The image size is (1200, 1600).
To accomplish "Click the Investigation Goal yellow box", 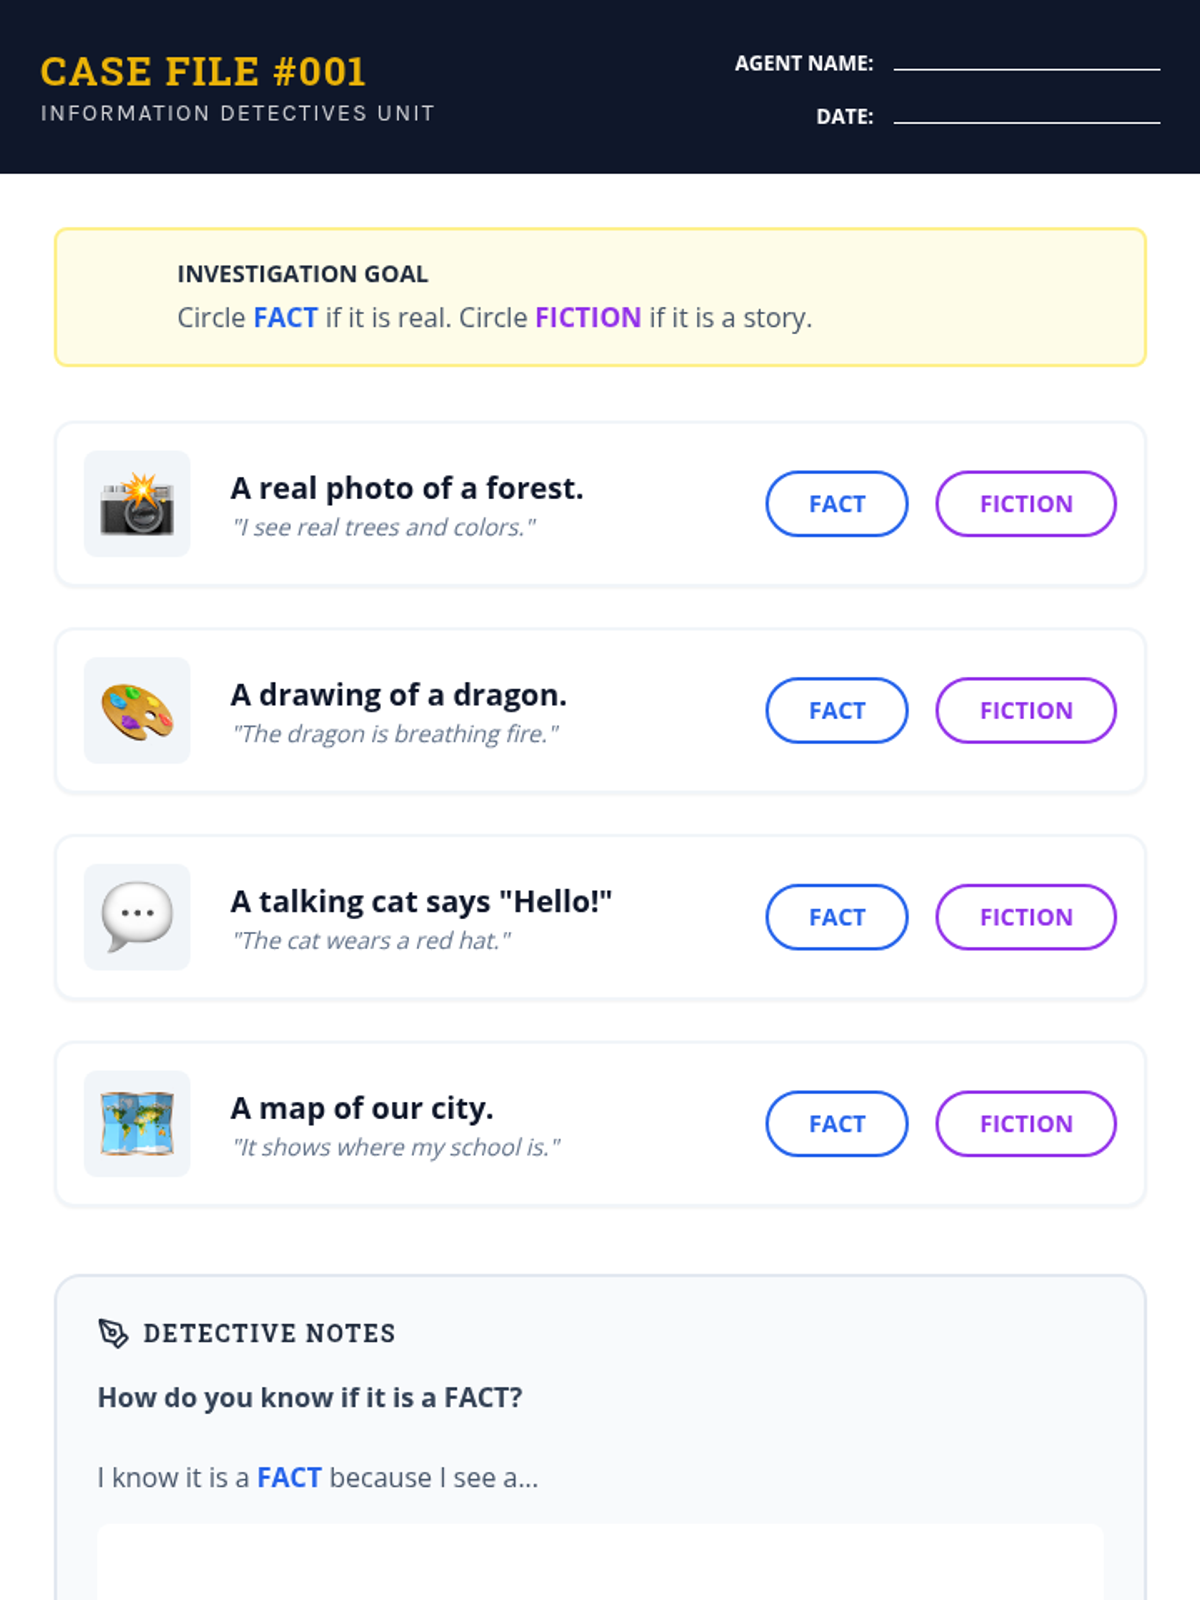I will (600, 297).
